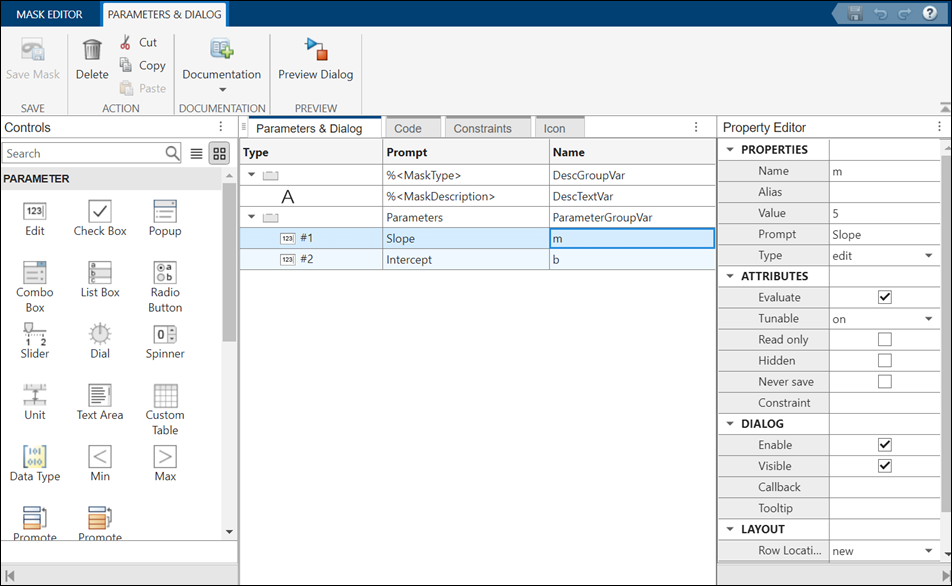This screenshot has height=586, width=952.
Task: Add a Spinner control
Action: pyautogui.click(x=165, y=341)
